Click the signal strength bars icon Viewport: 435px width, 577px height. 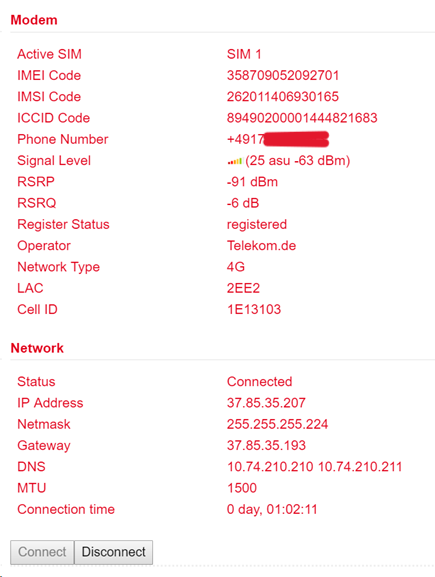(x=235, y=161)
